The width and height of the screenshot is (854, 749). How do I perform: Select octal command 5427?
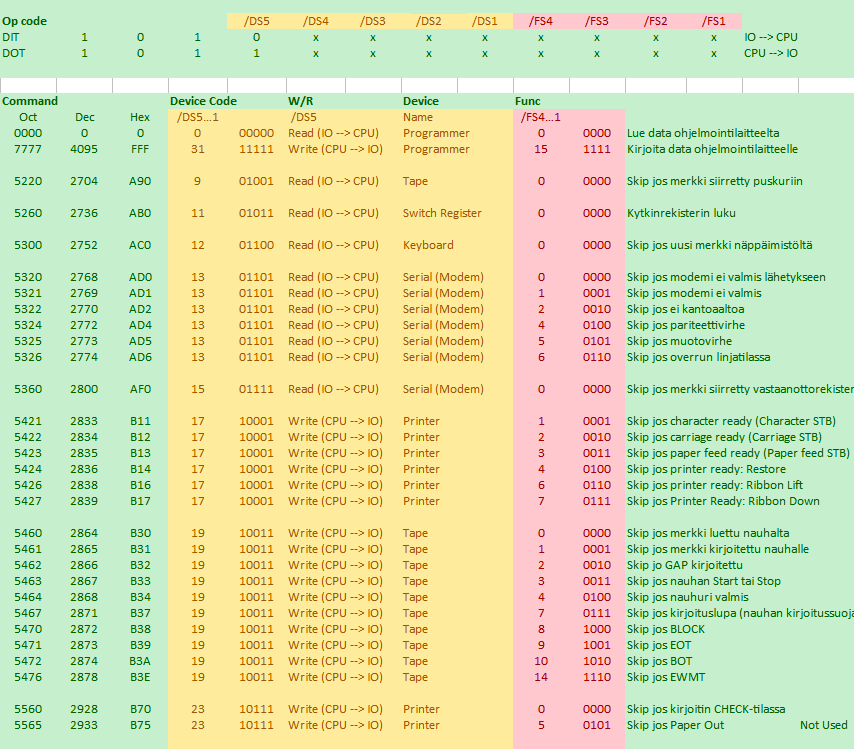[28, 502]
